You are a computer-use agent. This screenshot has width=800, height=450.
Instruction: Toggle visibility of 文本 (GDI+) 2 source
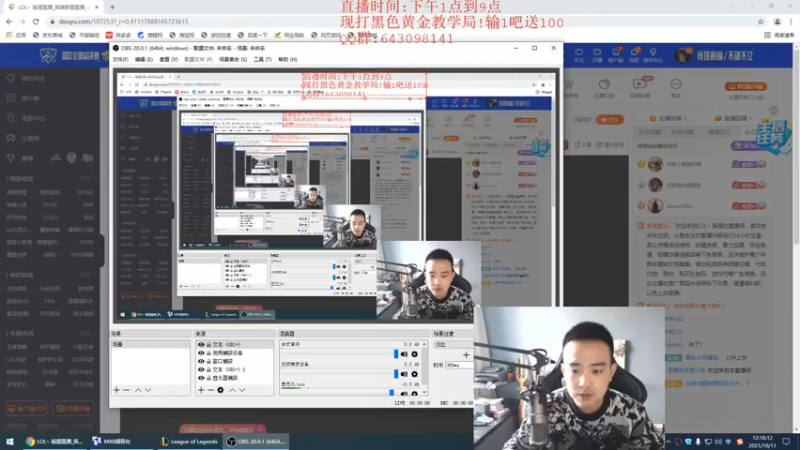point(201,369)
